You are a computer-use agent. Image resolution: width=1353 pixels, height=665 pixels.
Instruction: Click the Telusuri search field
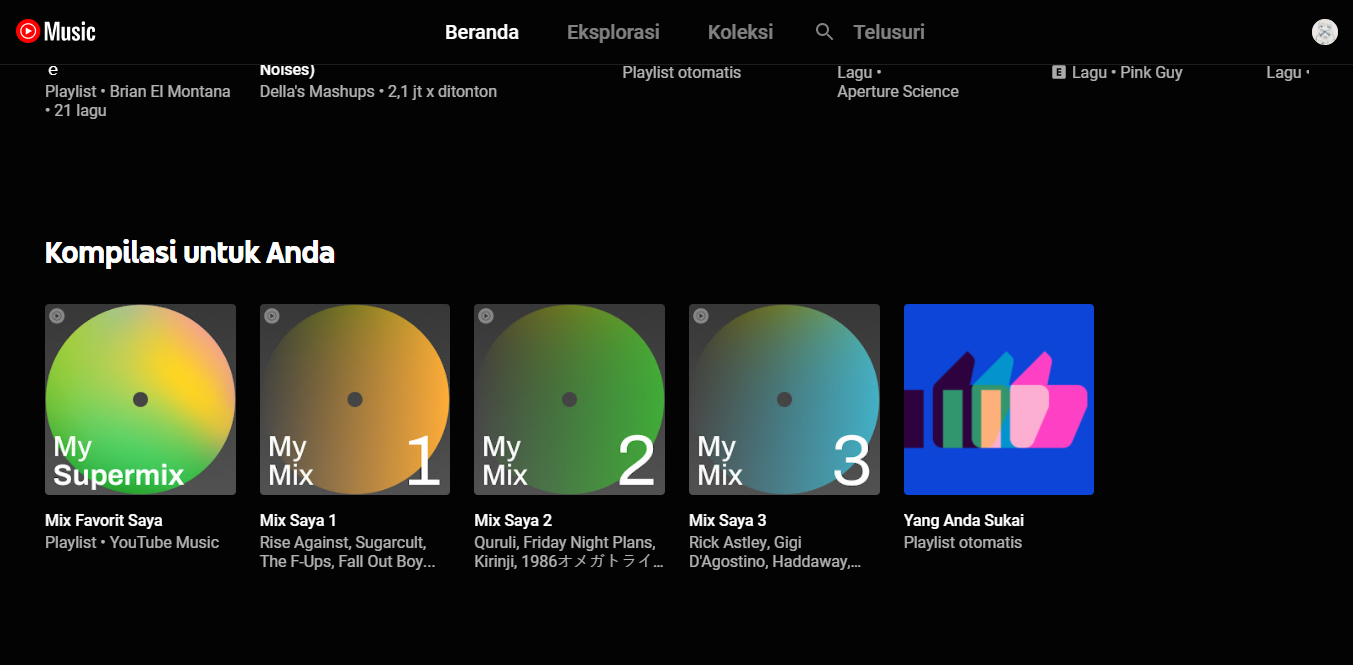tap(888, 32)
